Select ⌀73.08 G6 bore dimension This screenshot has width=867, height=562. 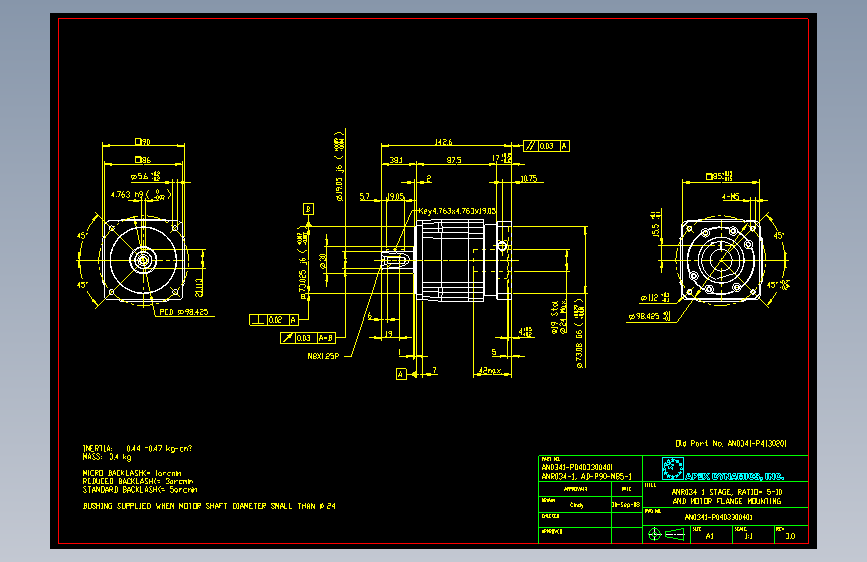click(x=579, y=334)
